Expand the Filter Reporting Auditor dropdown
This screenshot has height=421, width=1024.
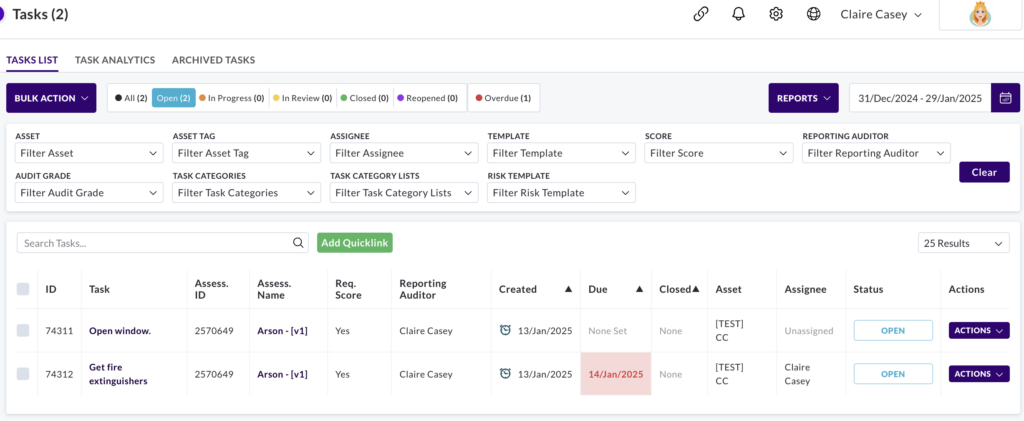pos(876,153)
